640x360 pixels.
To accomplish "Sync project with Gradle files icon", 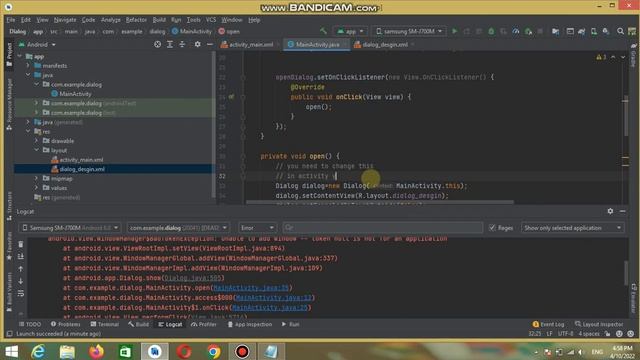I will pyautogui.click(x=582, y=31).
